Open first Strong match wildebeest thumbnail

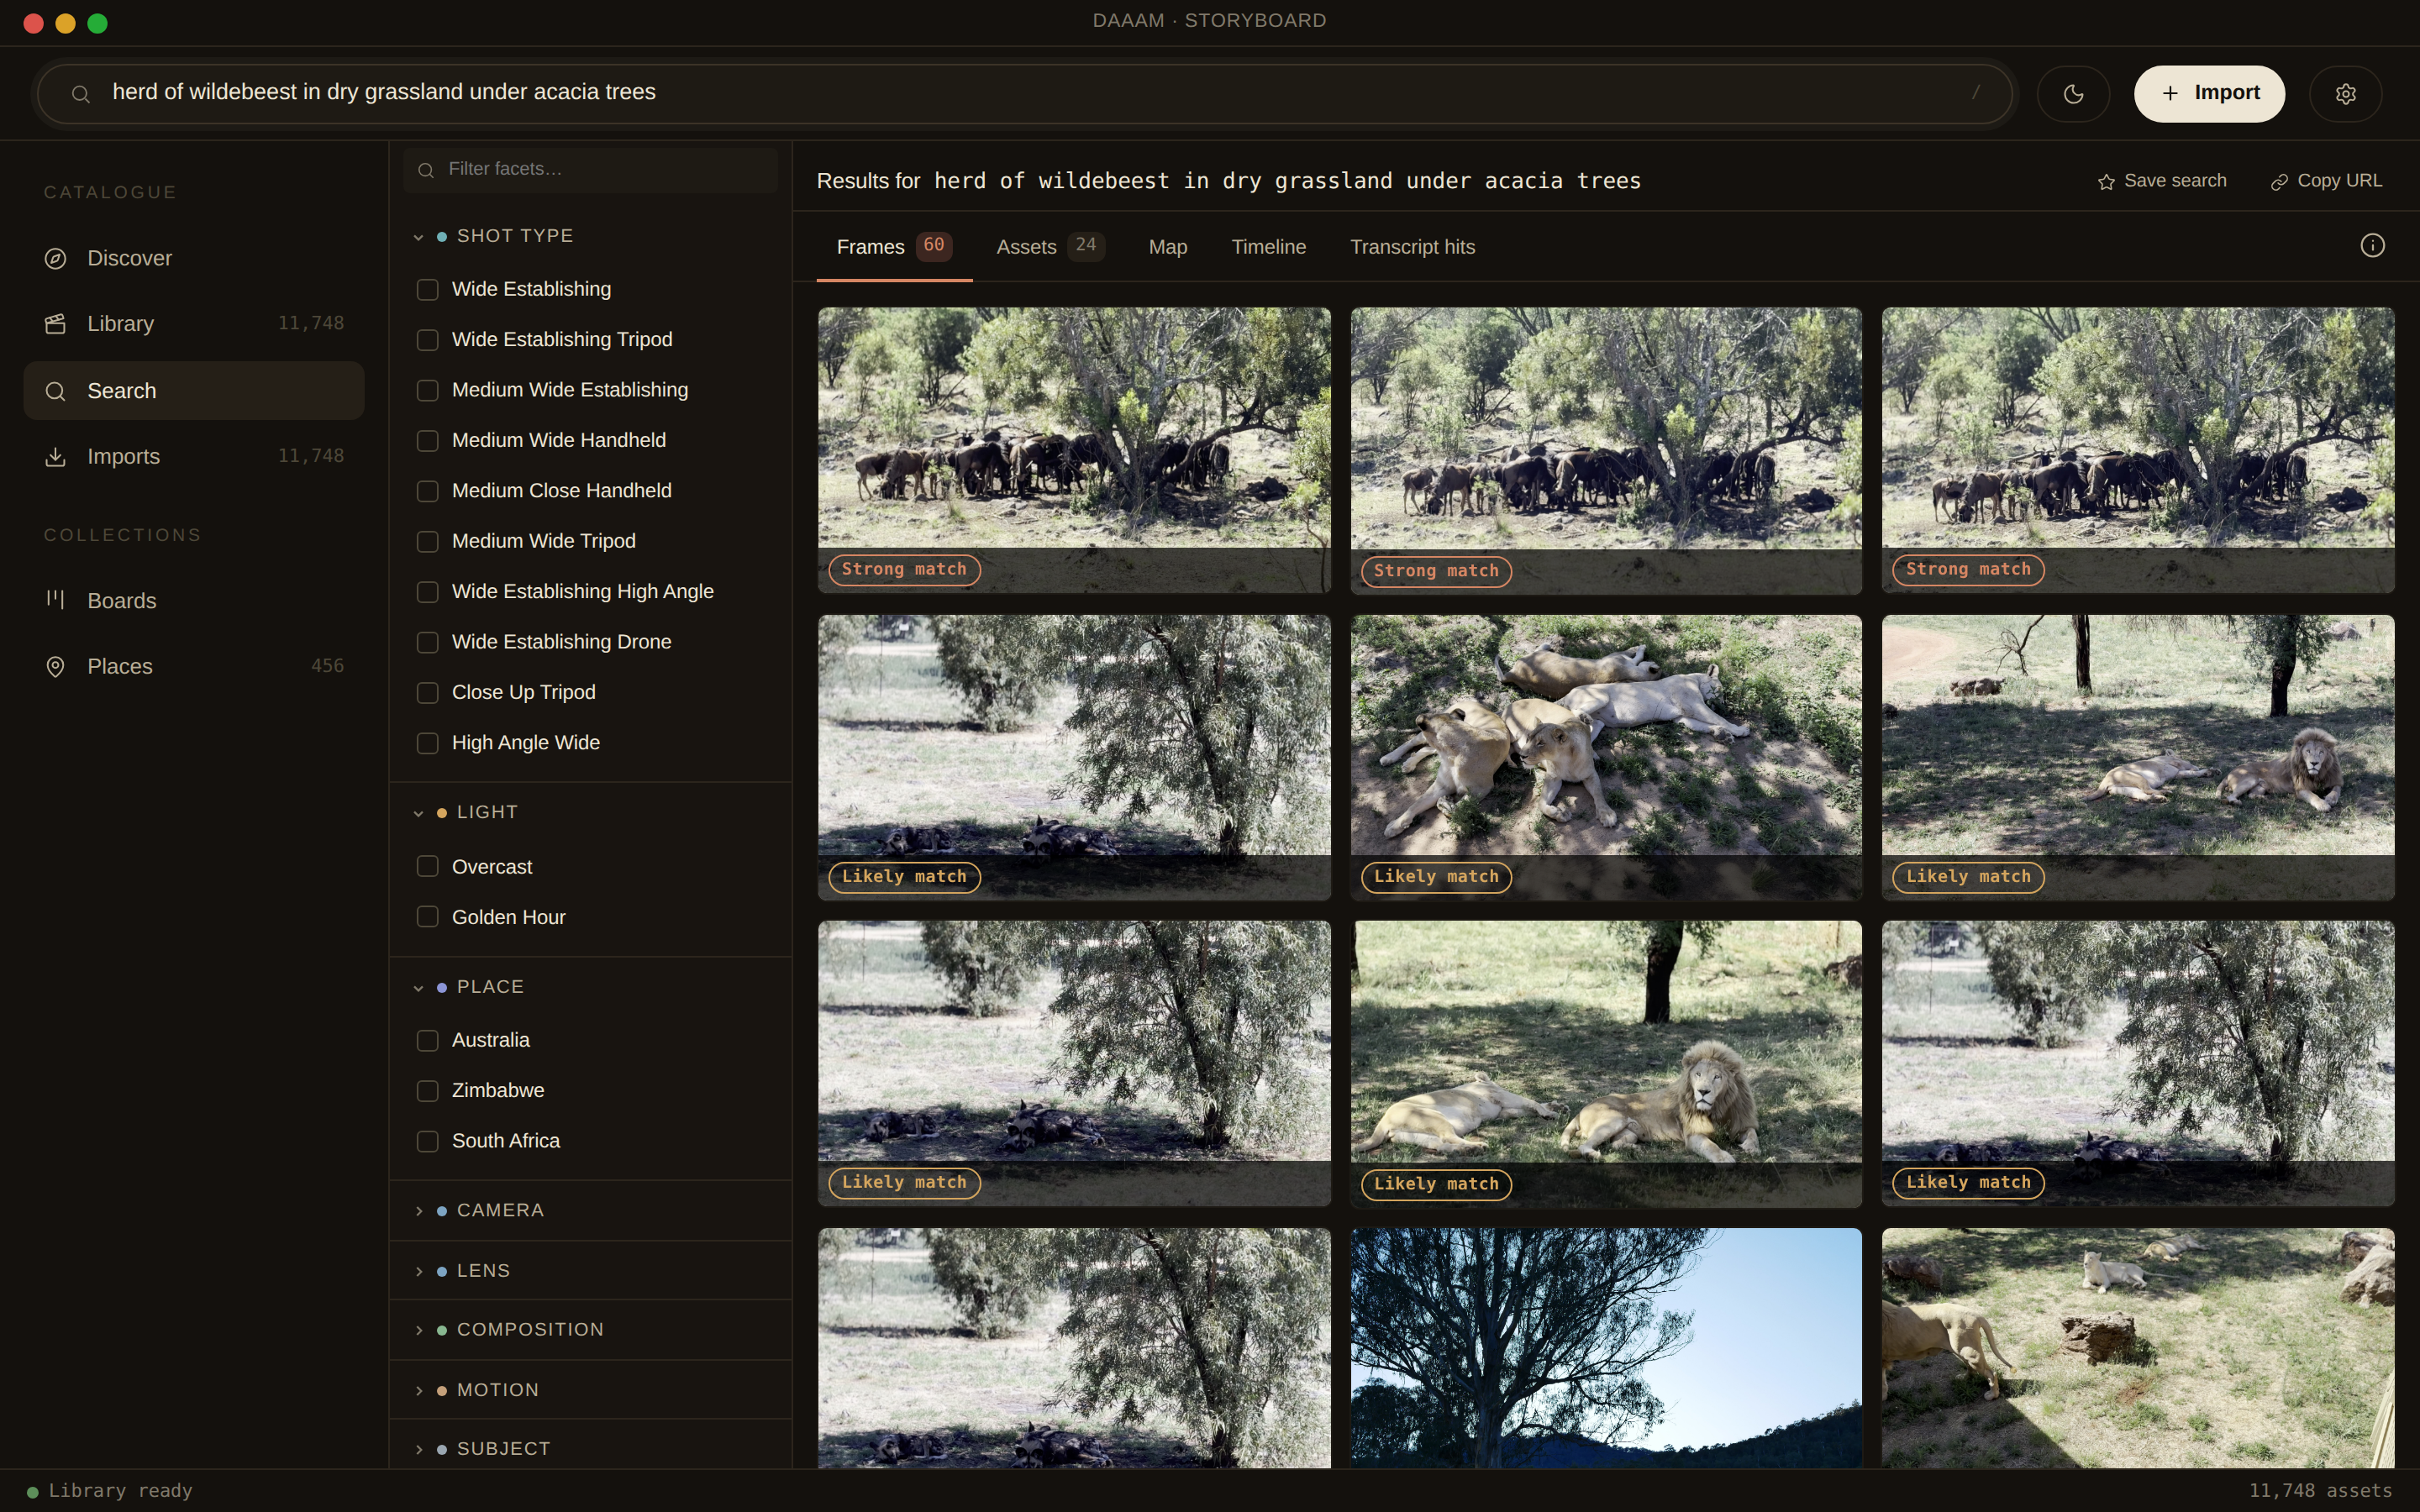pos(1074,450)
